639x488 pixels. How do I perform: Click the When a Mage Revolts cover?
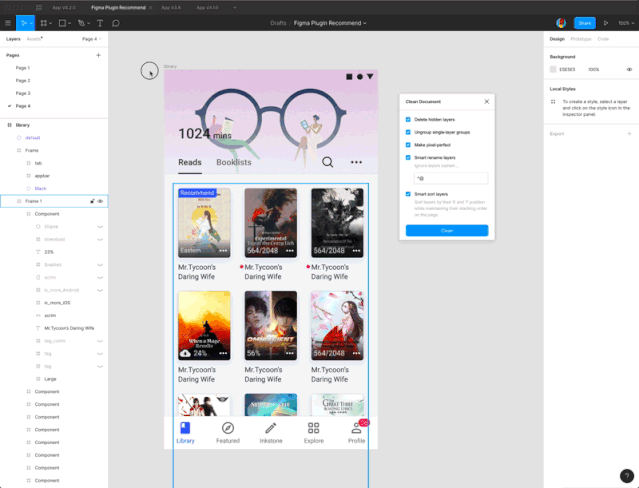(204, 325)
